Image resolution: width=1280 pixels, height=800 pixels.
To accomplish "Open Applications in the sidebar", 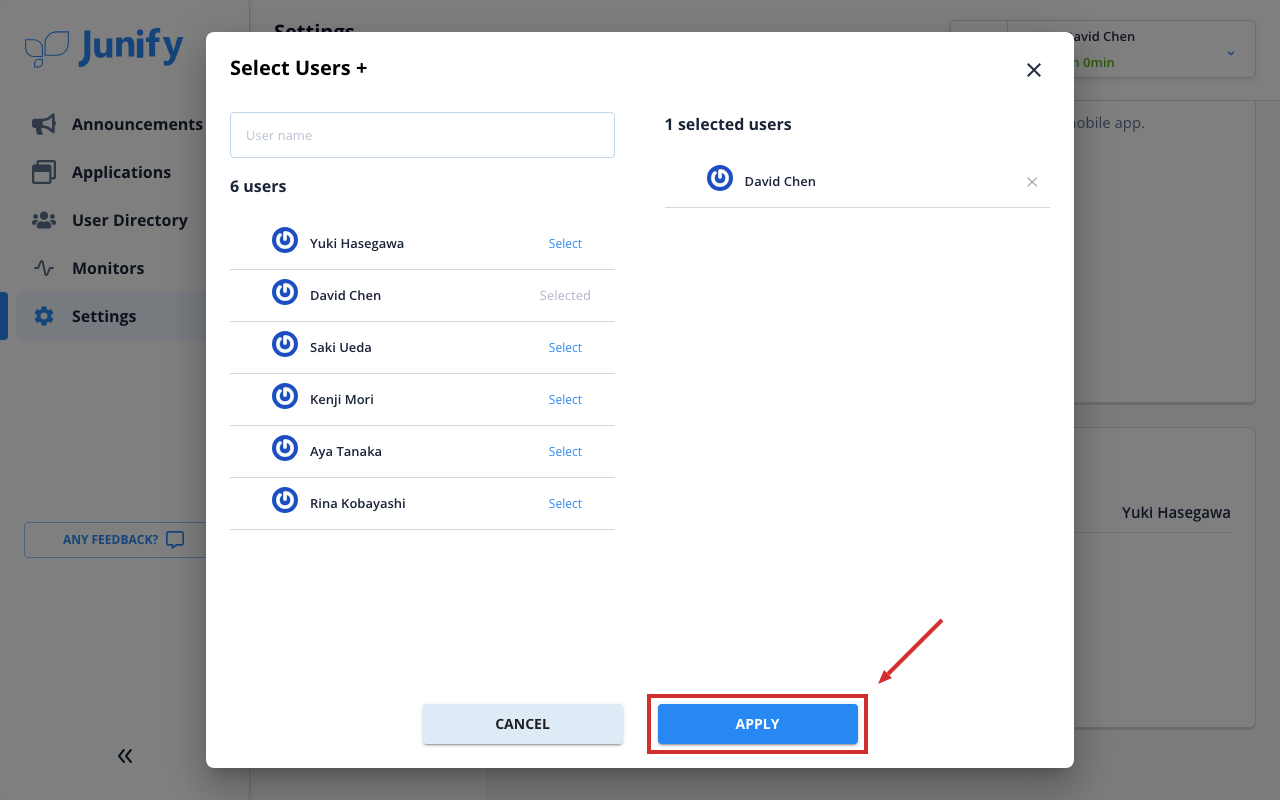I will [x=121, y=172].
